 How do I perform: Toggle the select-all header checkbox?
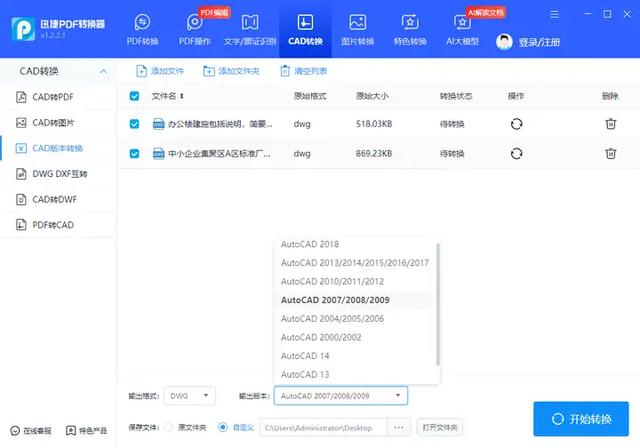pyautogui.click(x=134, y=96)
